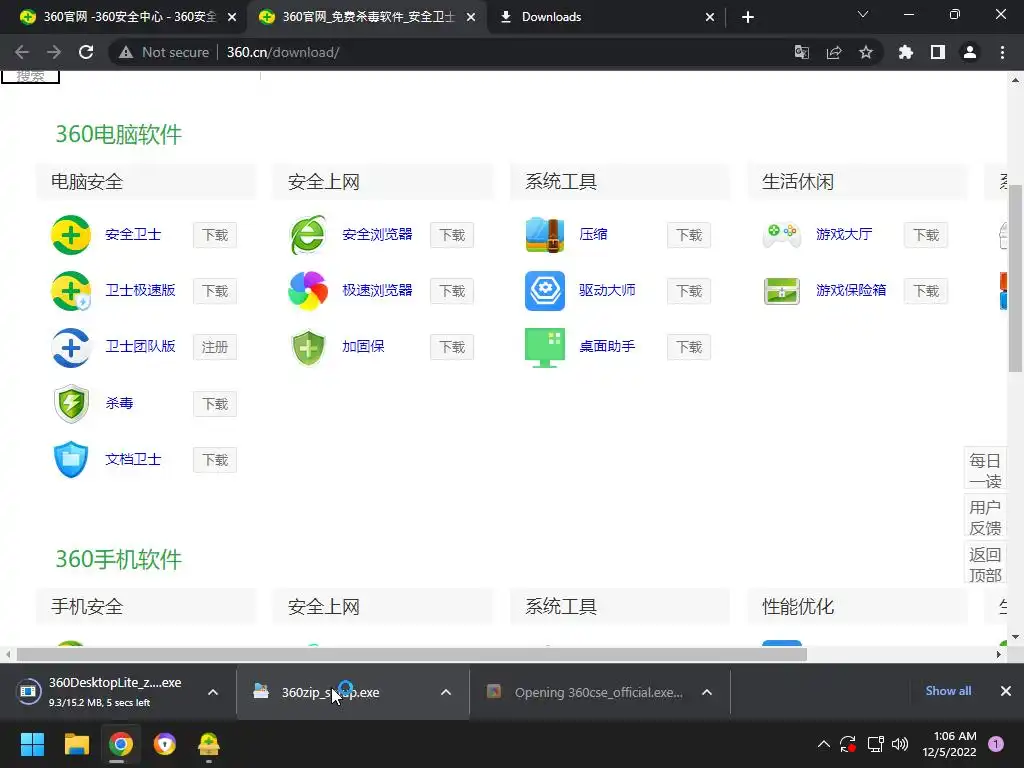Click the 卫士极速版 icon
This screenshot has width=1024, height=768.
(x=71, y=291)
